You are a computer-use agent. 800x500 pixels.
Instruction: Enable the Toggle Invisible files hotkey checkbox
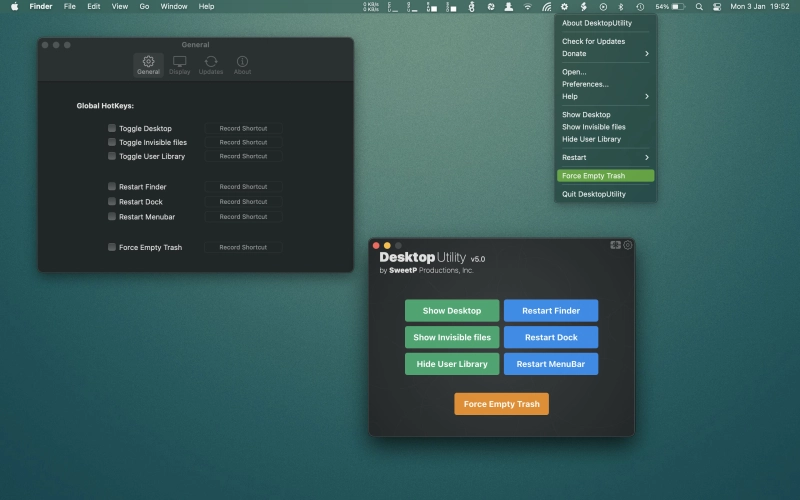[112, 142]
